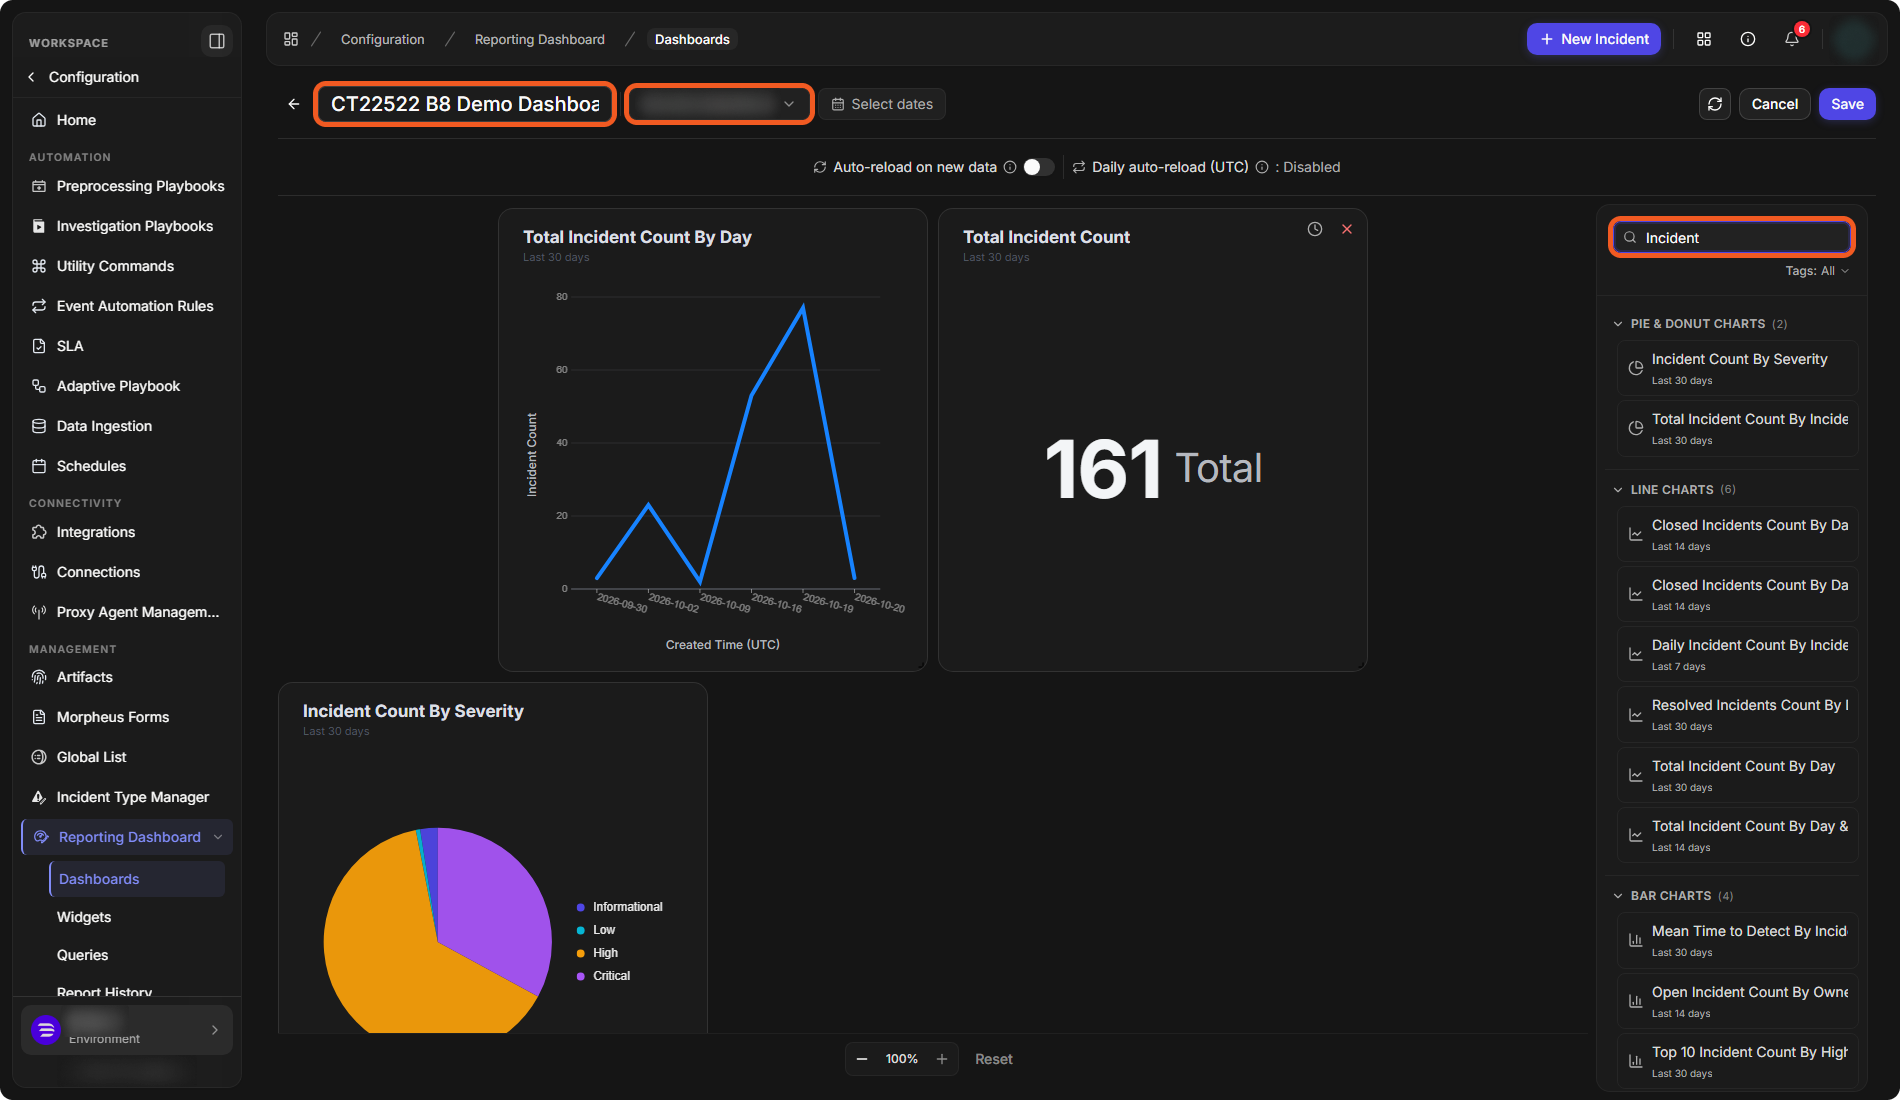The height and width of the screenshot is (1100, 1900).
Task: Remove the Total Incident Count widget
Action: [1347, 229]
